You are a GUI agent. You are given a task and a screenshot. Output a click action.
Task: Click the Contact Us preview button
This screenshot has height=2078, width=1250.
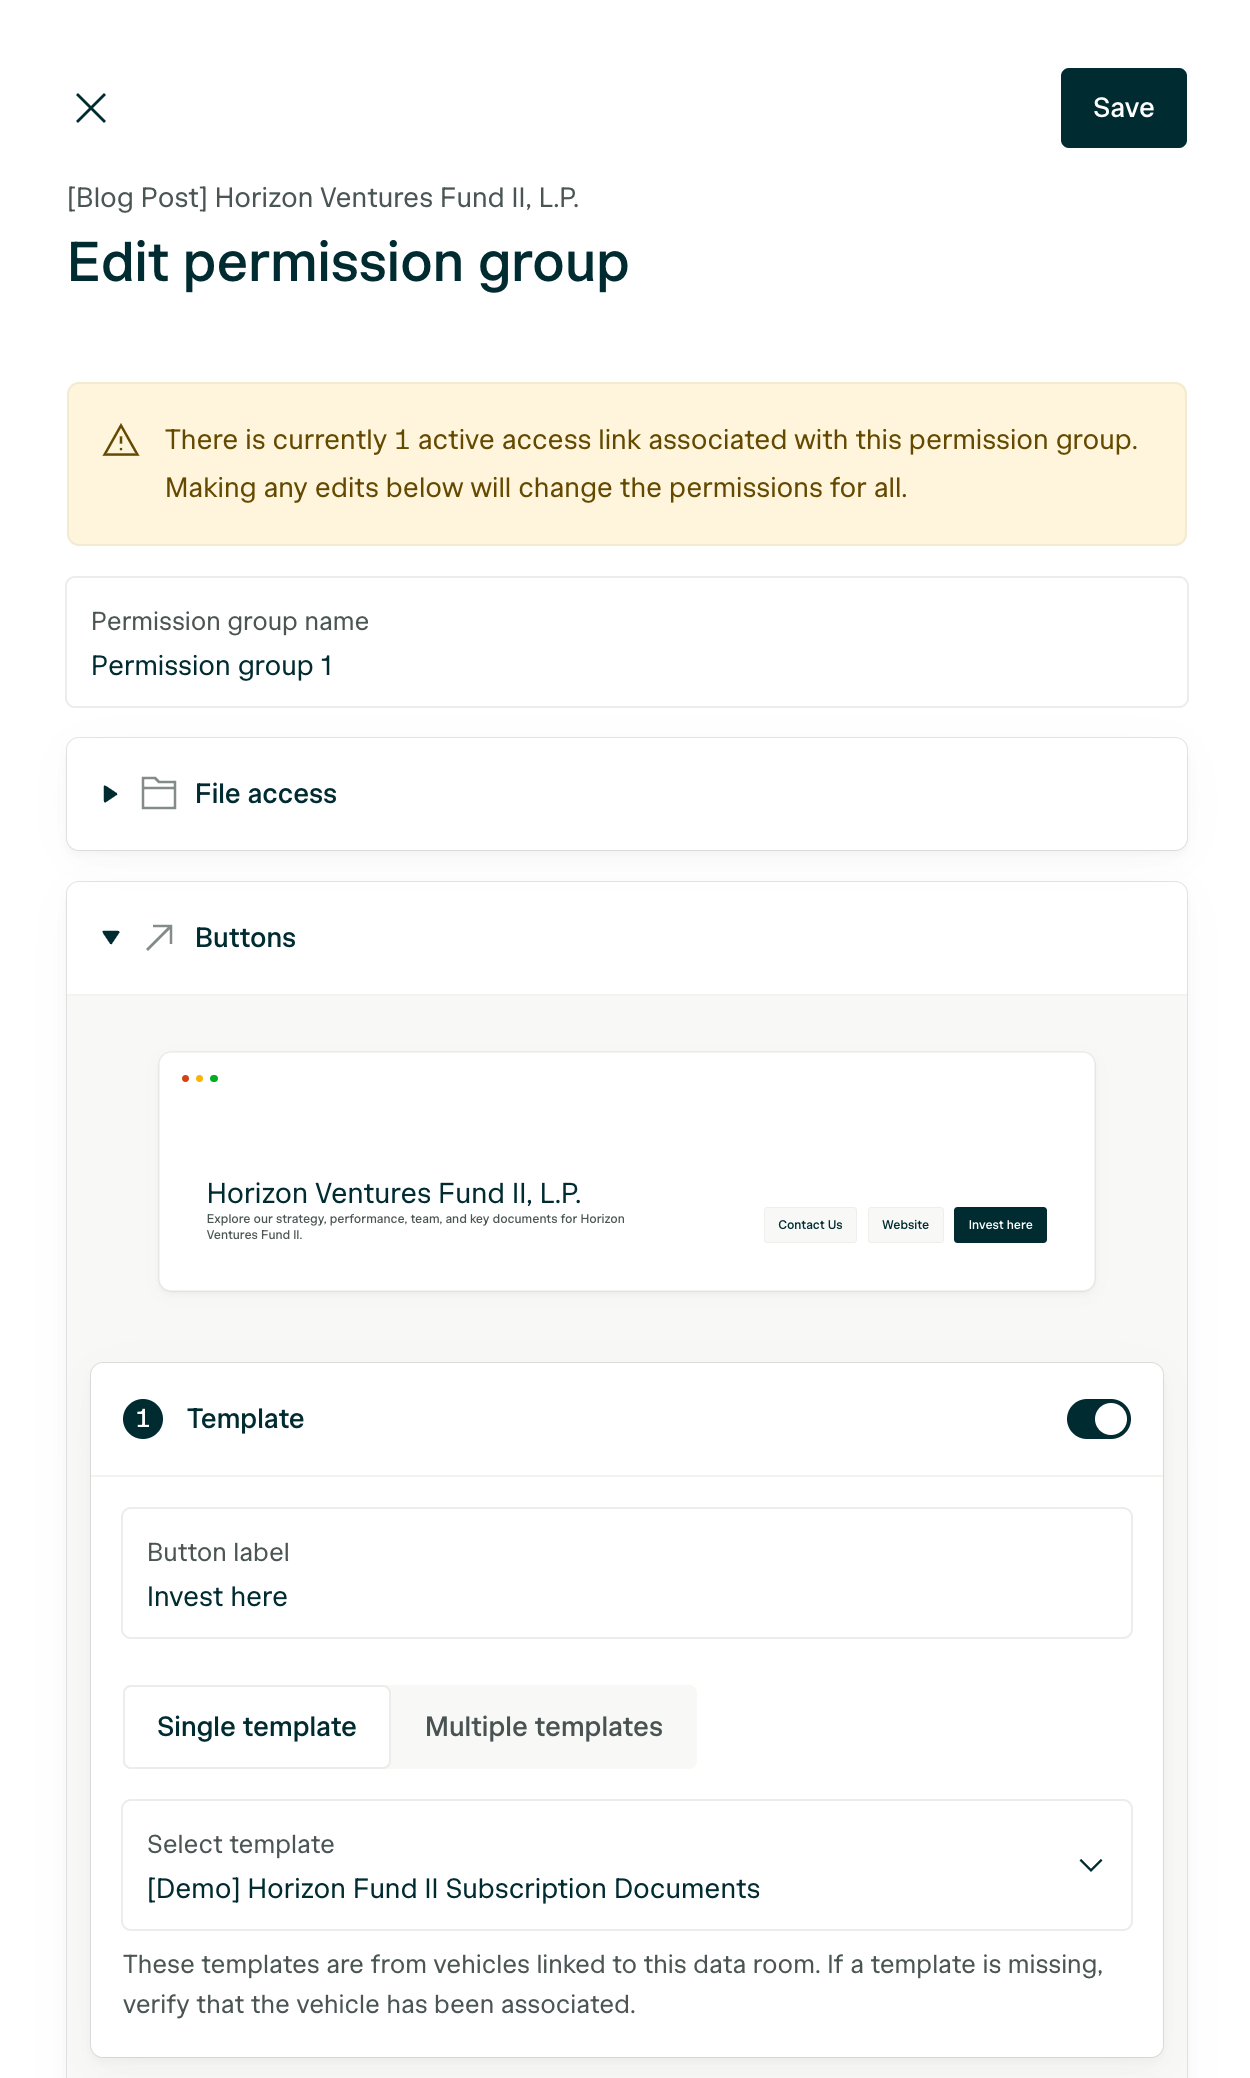point(810,1225)
